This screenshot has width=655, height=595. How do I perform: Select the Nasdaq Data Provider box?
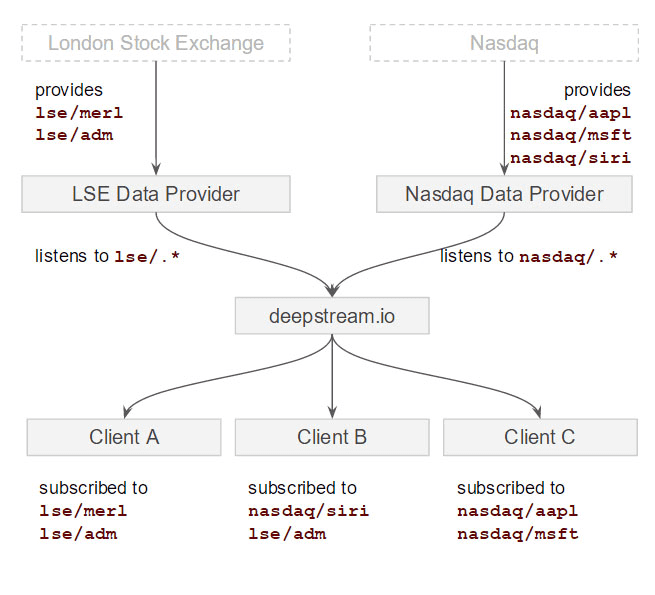tap(504, 194)
